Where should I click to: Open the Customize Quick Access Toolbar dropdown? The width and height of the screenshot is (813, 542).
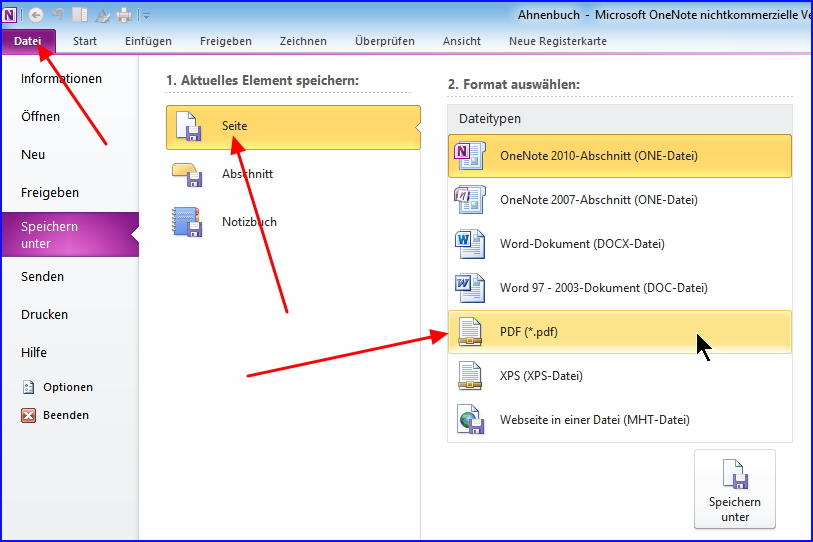point(147,16)
